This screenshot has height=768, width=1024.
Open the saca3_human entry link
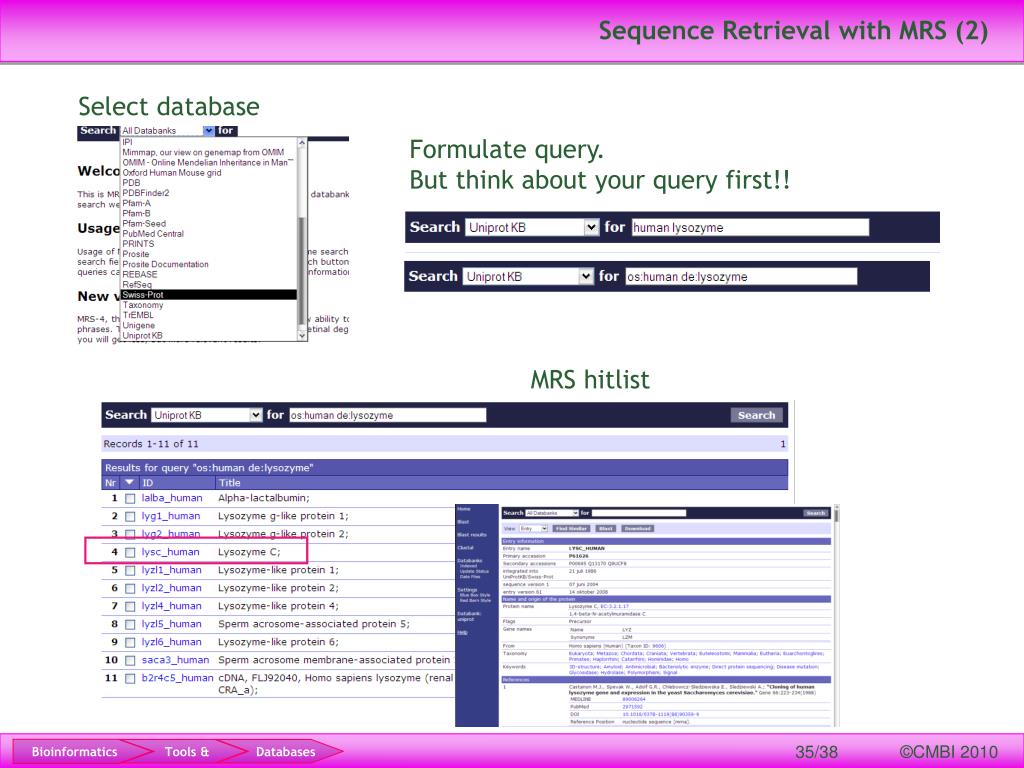click(175, 660)
